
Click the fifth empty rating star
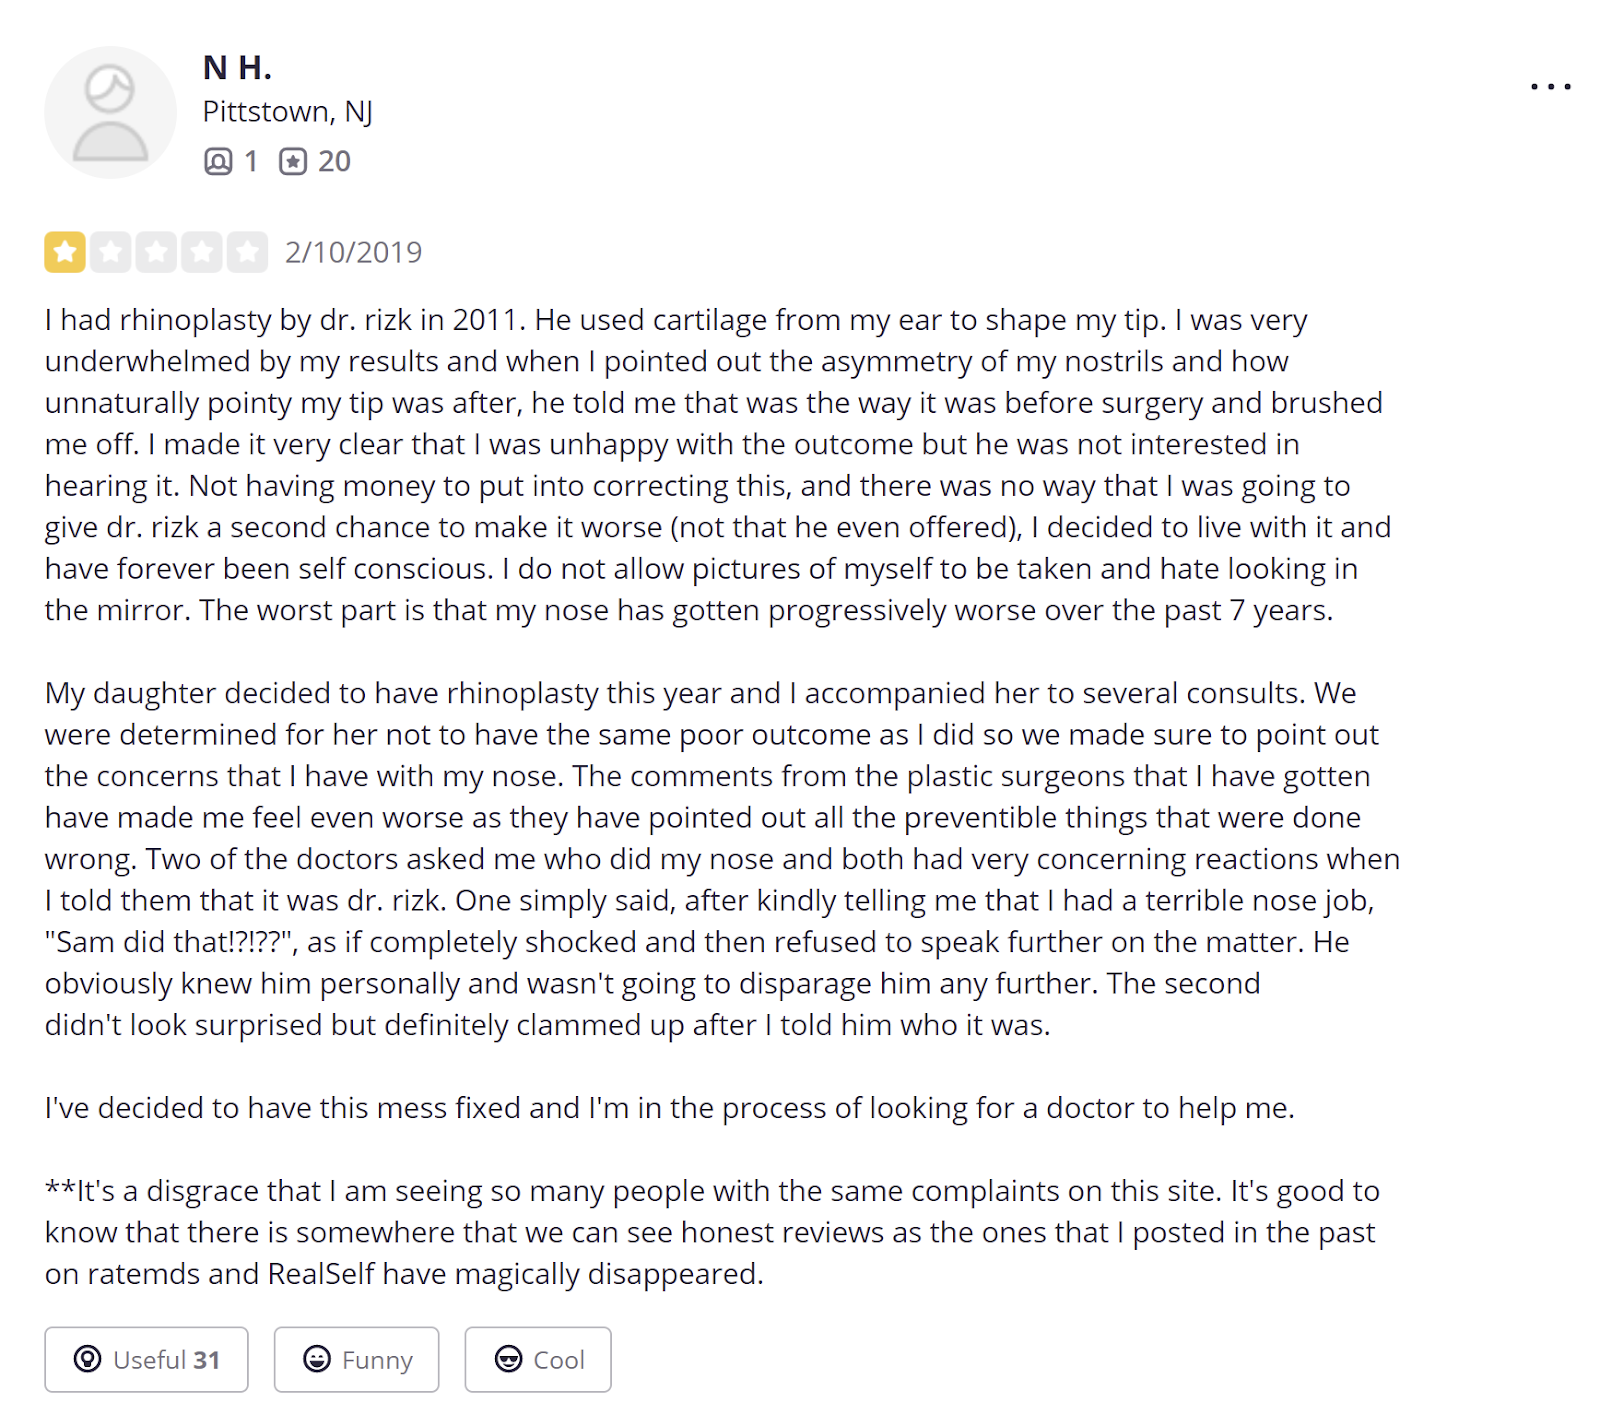point(247,252)
